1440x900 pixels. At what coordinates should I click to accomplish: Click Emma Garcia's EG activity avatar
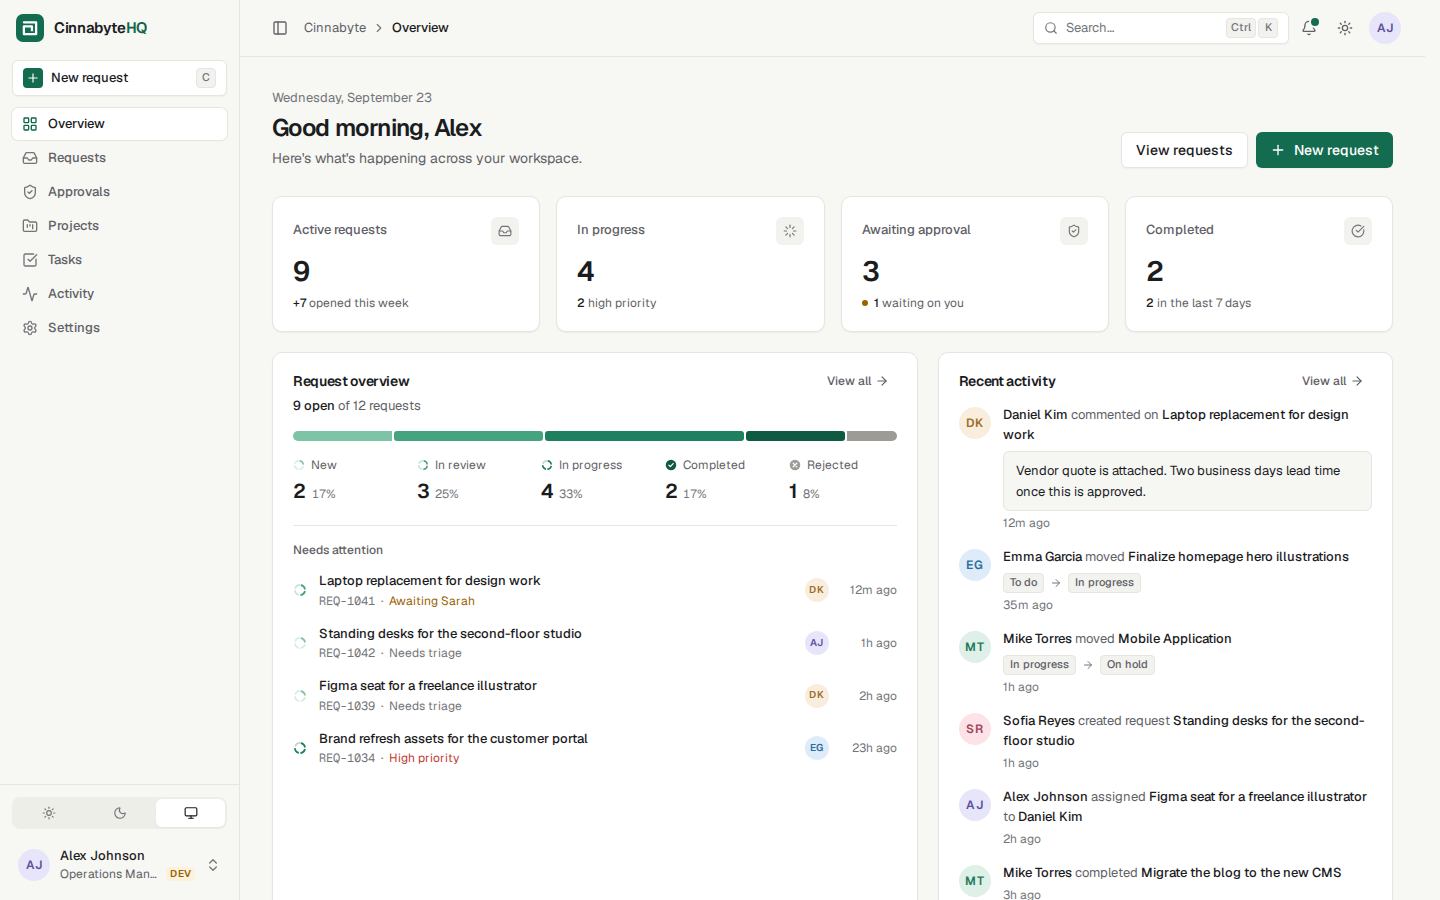tap(975, 565)
